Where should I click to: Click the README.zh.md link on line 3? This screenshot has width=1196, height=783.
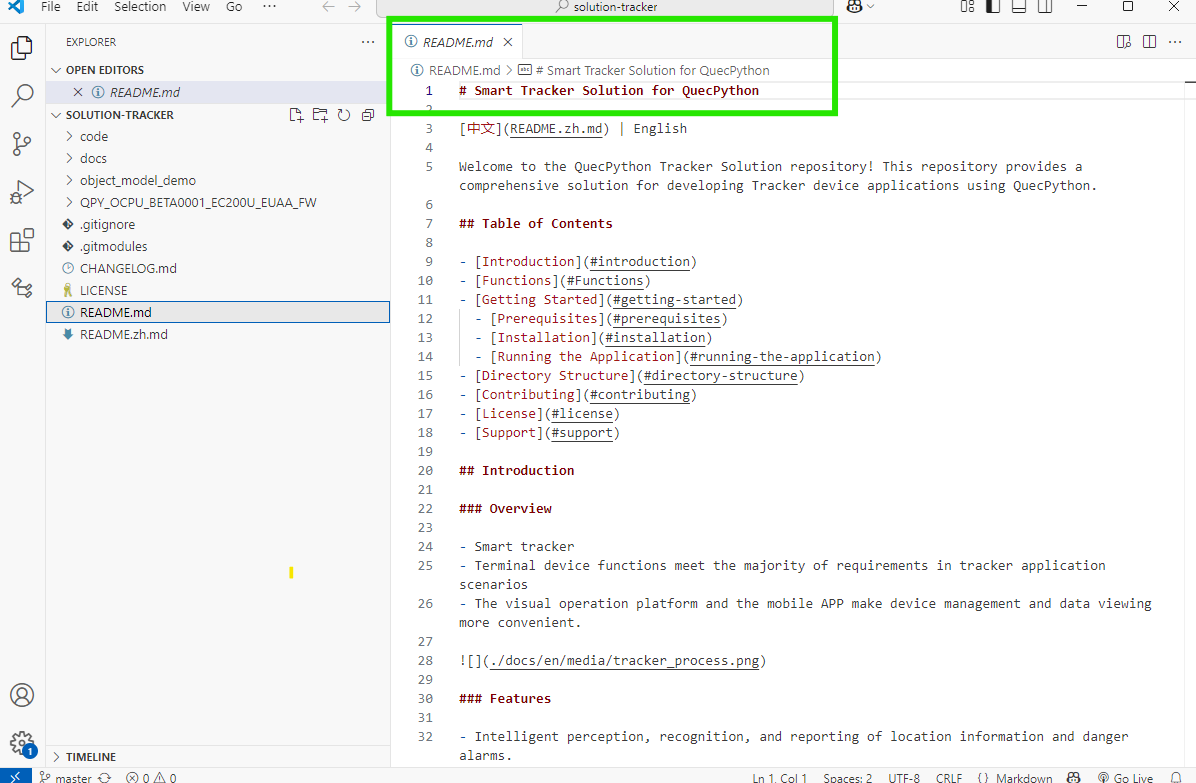tap(556, 129)
